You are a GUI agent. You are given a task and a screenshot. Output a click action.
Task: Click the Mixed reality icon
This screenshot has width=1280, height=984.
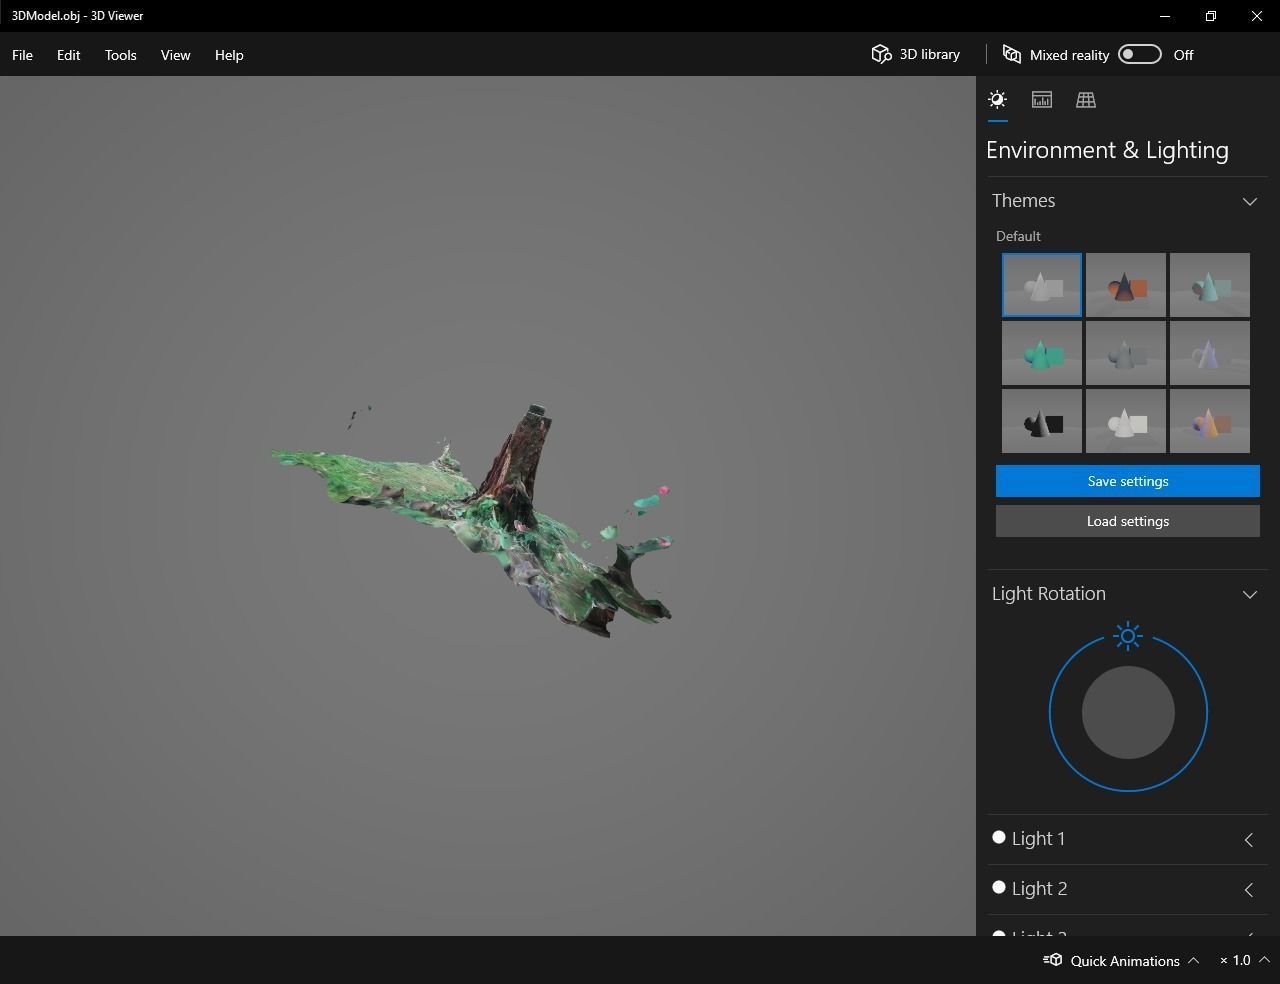click(x=1012, y=54)
